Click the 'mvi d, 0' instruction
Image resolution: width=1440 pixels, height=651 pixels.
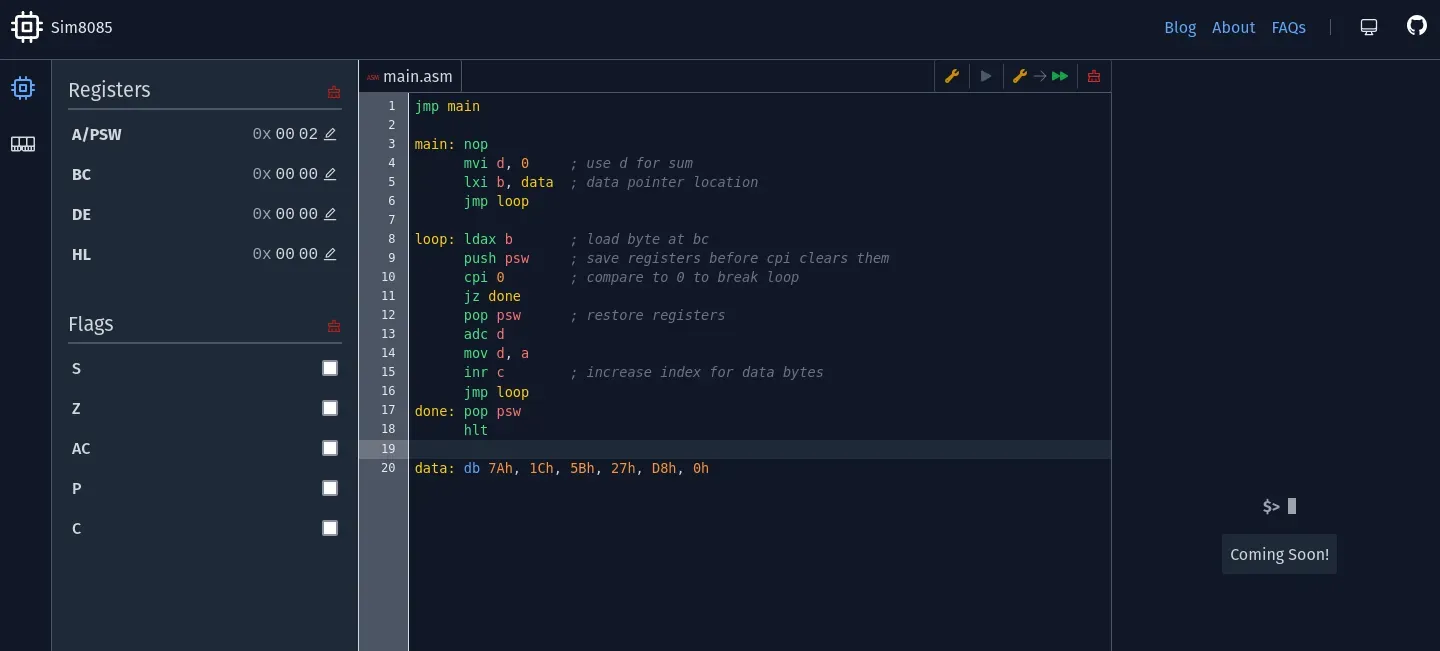pos(496,163)
